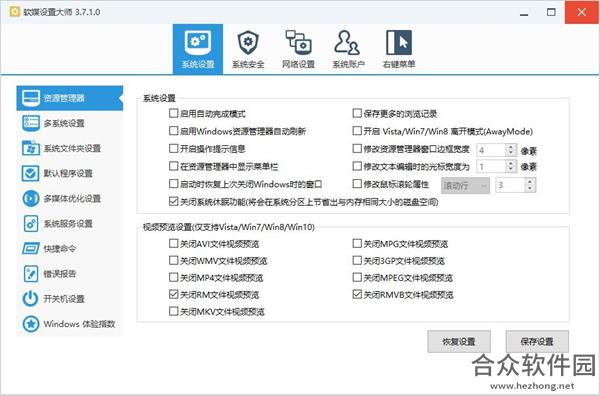Check 启用Windows资源管理器自动刷新
The width and height of the screenshot is (600, 396).
coord(173,131)
